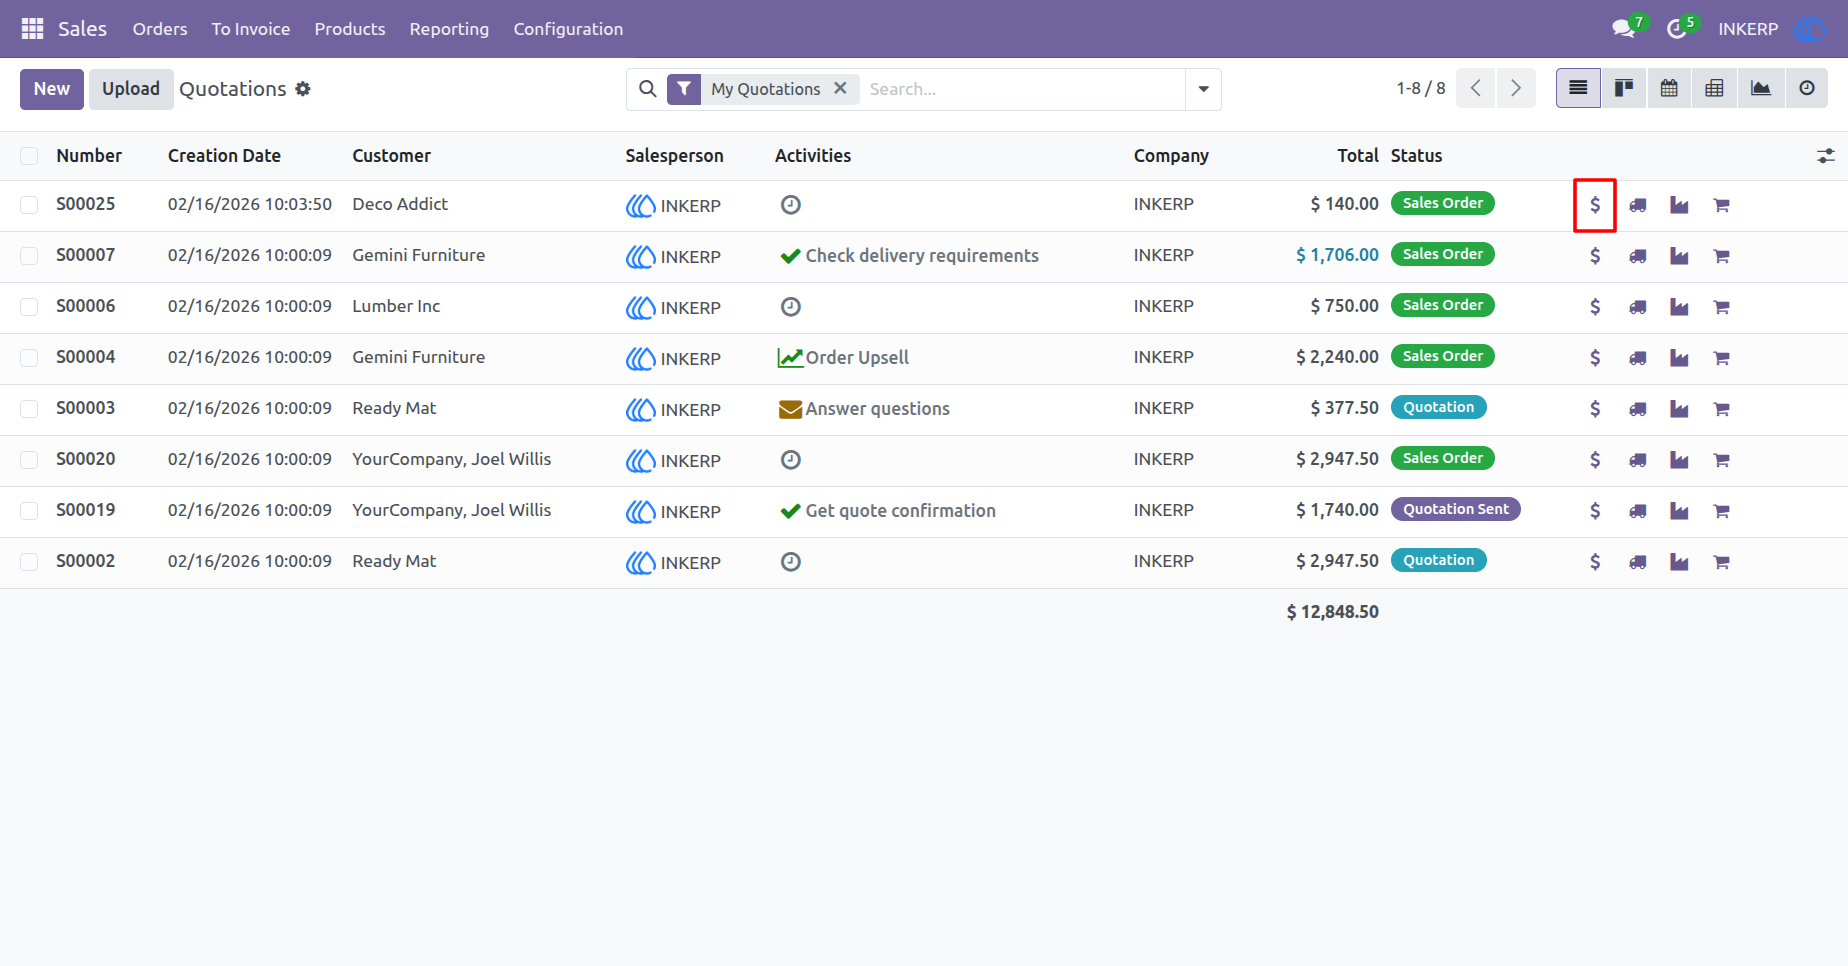
Task: Click the Upload button
Action: (x=131, y=89)
